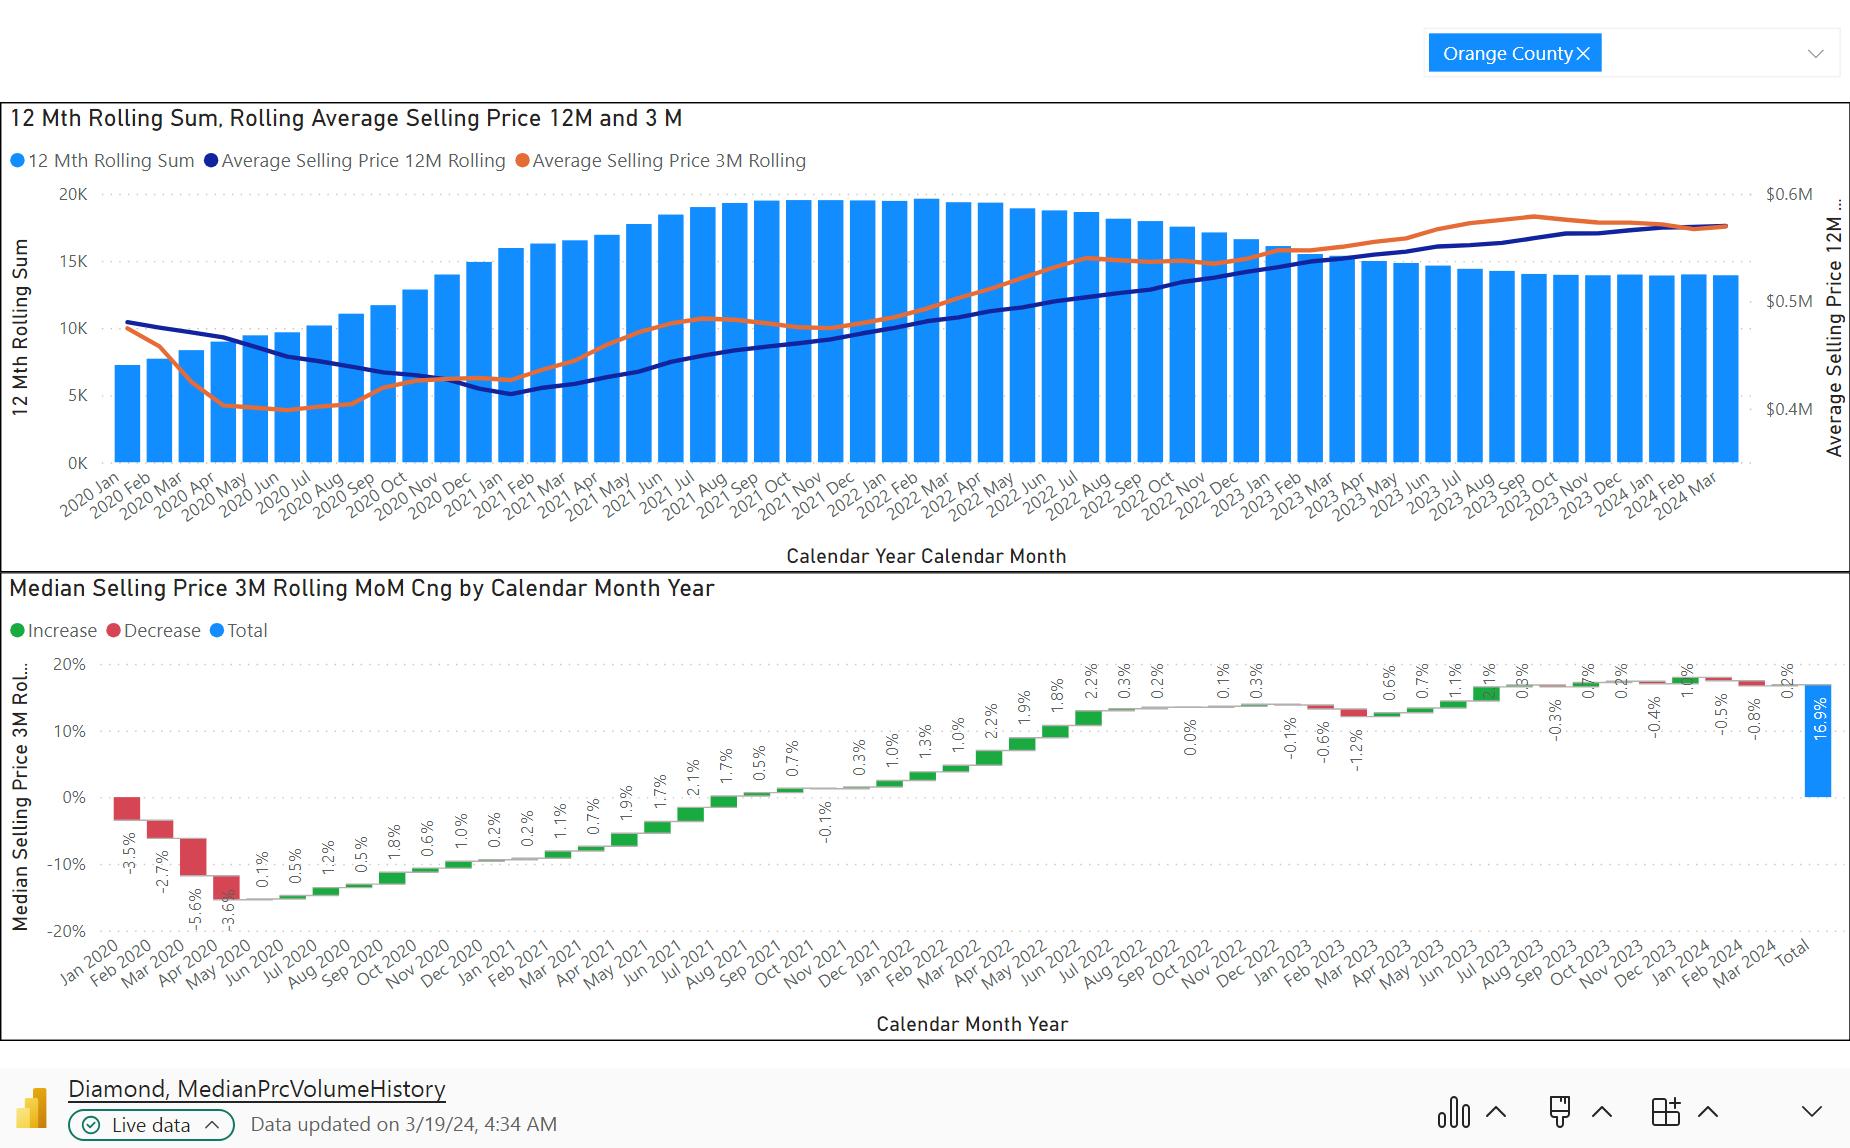Click the Power BI logo icon
The height and width of the screenshot is (1148, 1850).
[32, 1108]
